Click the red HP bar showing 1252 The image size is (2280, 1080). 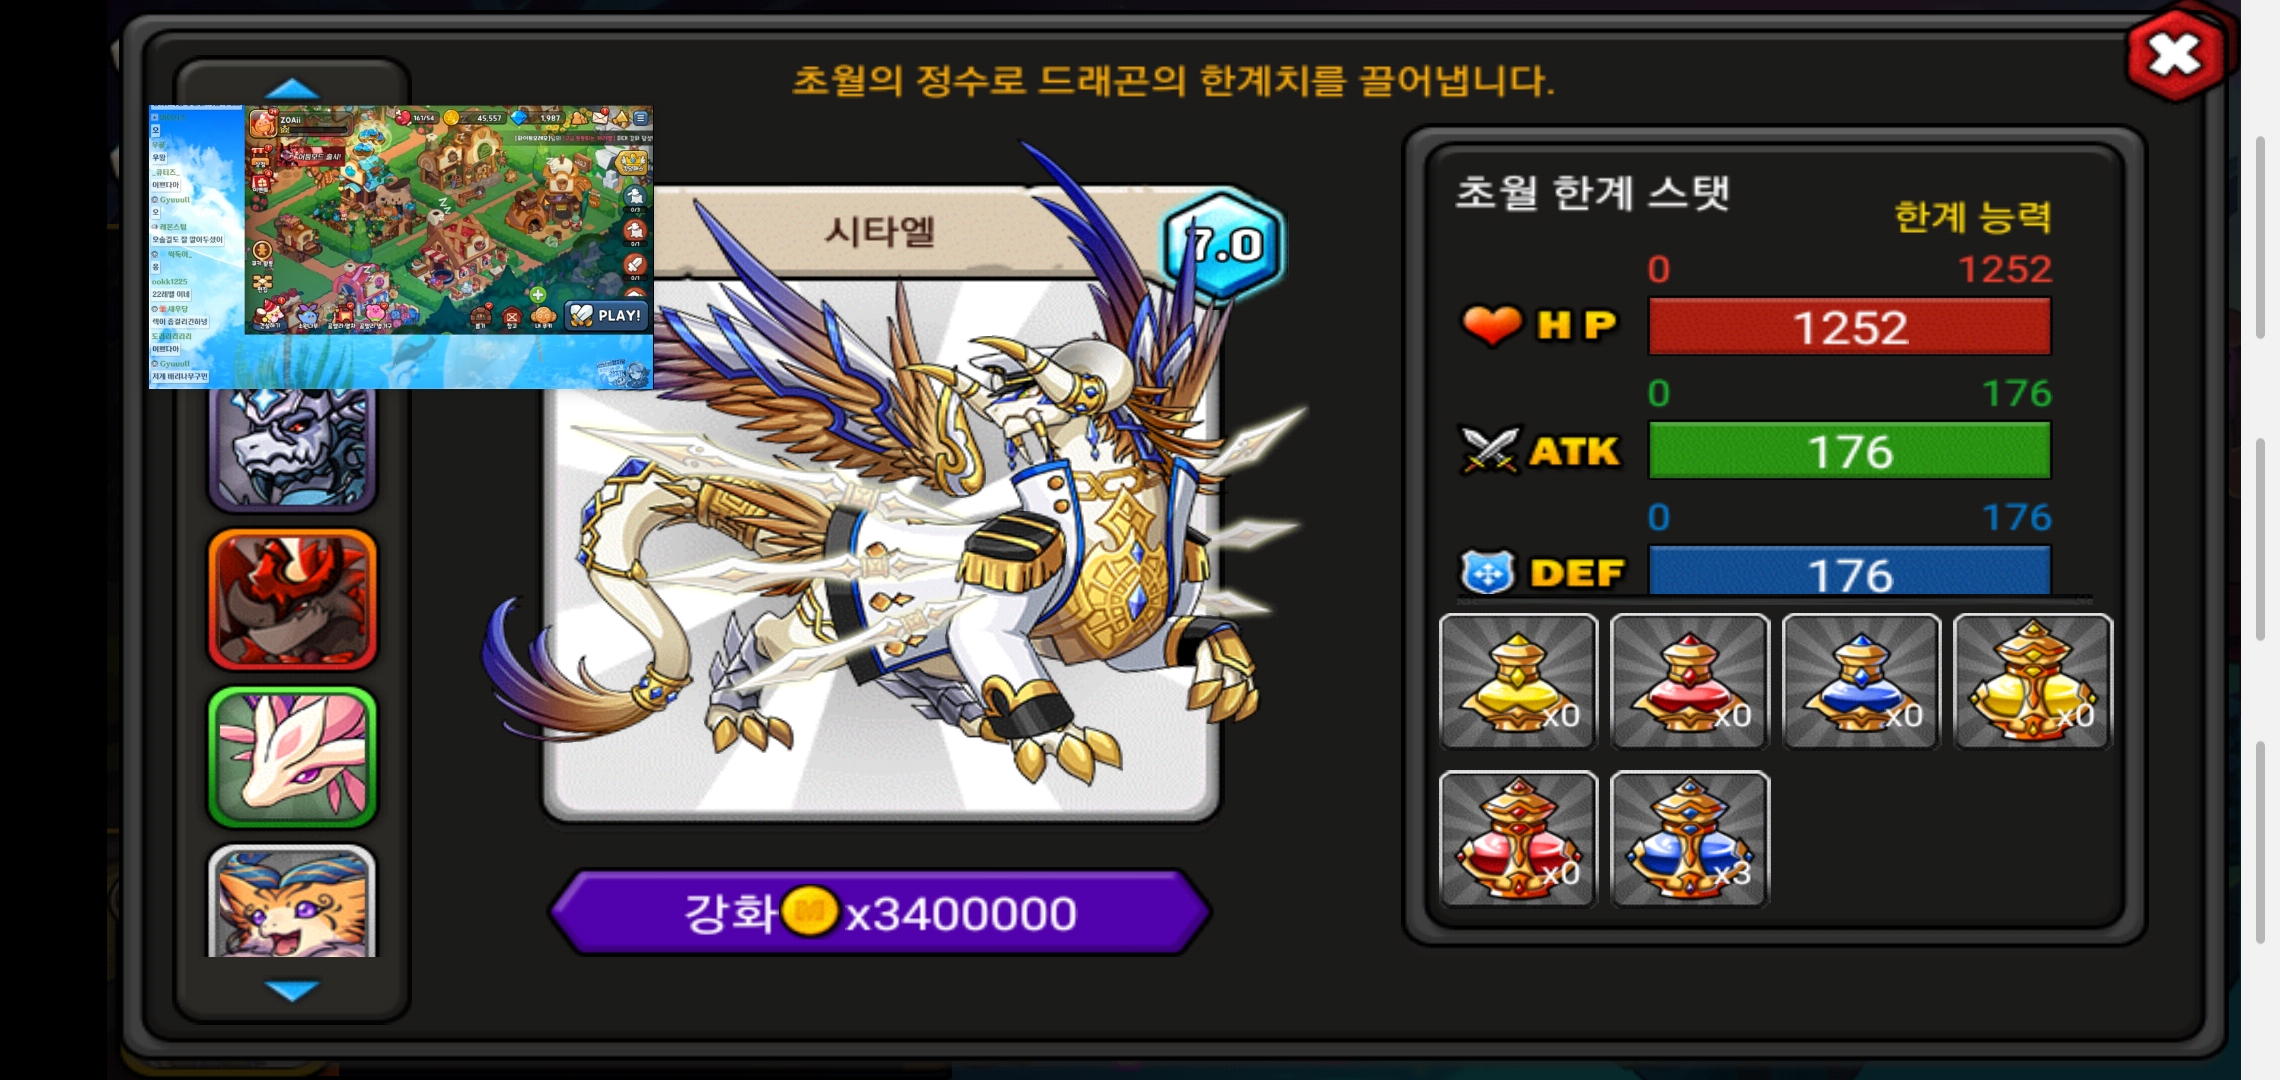[1849, 327]
